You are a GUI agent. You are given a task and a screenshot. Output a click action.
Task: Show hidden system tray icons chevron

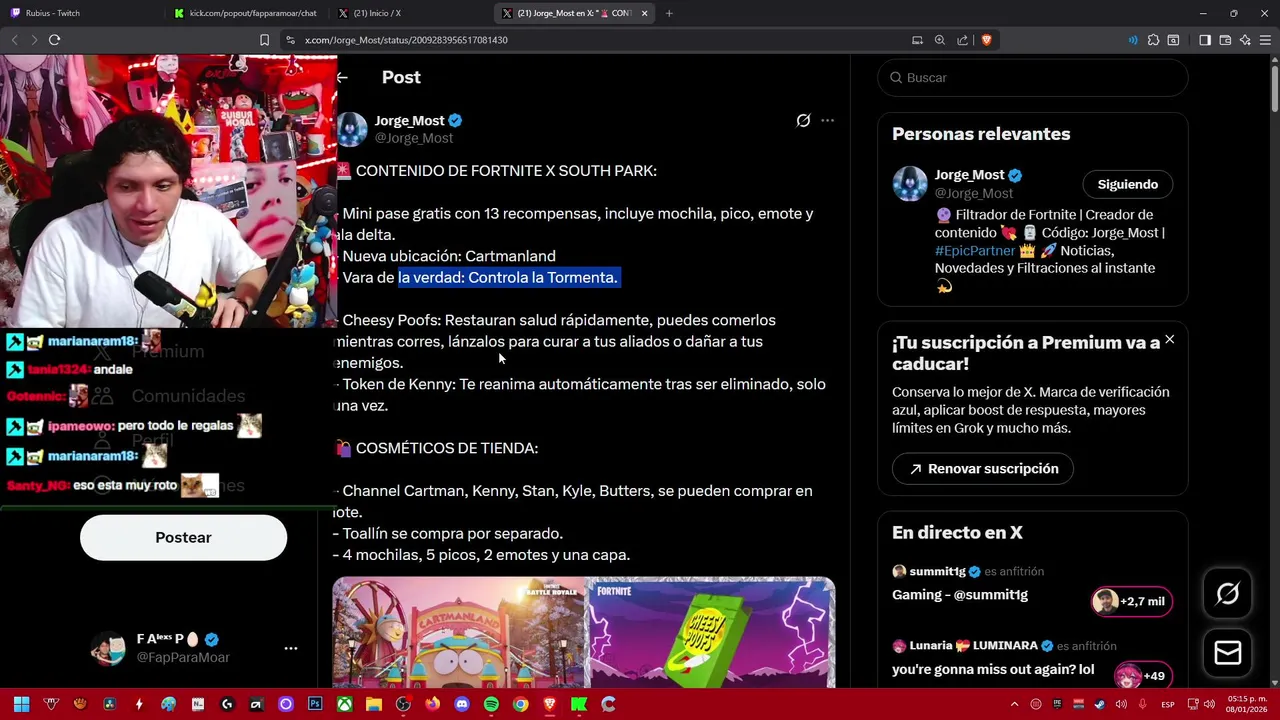pyautogui.click(x=1014, y=704)
